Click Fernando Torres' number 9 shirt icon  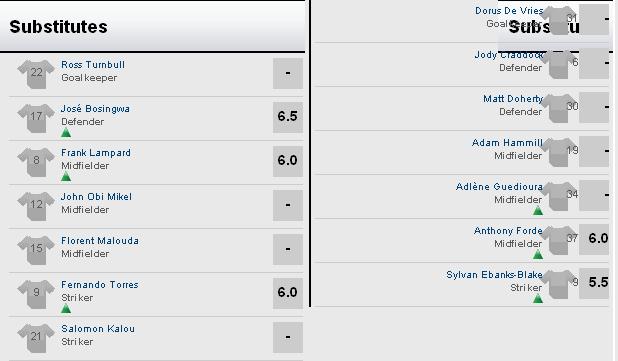tap(36, 294)
